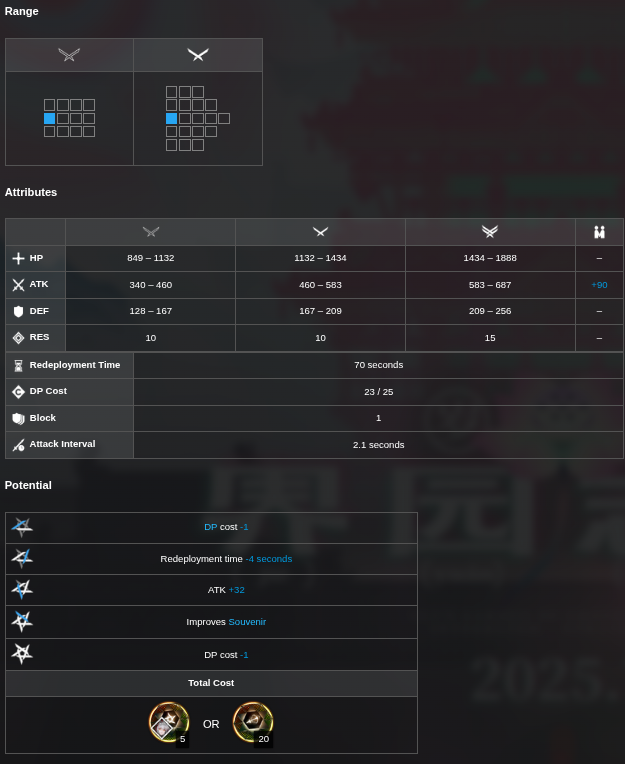Select the Elite 2 column icon in Attributes
Screen dimensions: 625x764
pos(490,232)
